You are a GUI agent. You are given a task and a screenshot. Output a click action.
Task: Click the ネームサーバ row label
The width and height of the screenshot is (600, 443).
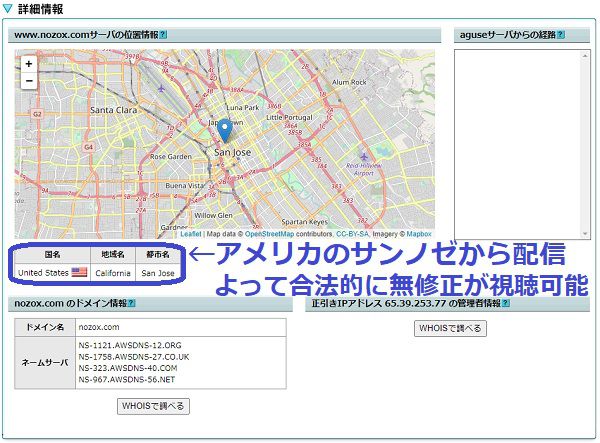click(x=45, y=363)
